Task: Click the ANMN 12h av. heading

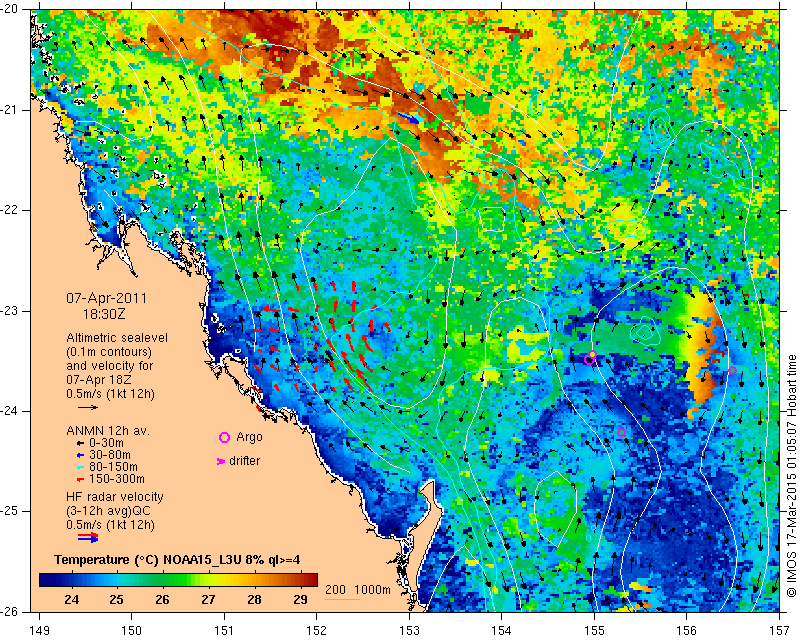Action: coord(108,430)
